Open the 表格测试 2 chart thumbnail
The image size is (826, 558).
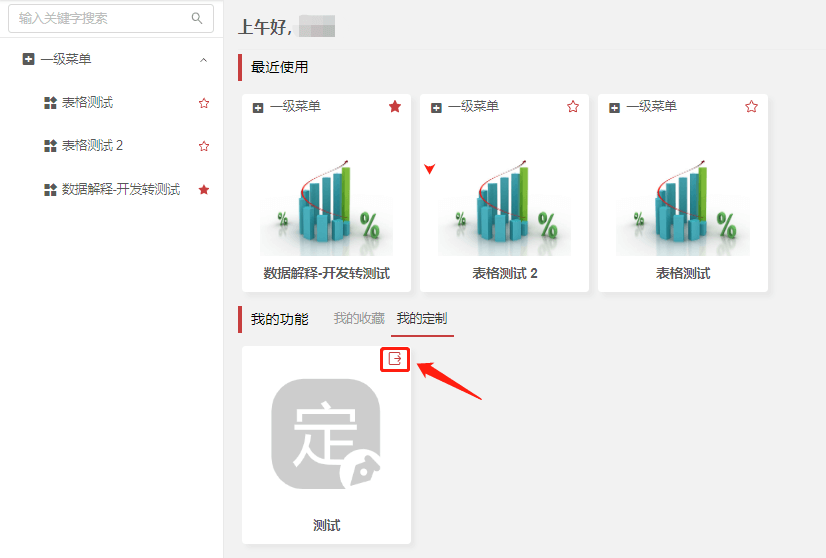504,205
